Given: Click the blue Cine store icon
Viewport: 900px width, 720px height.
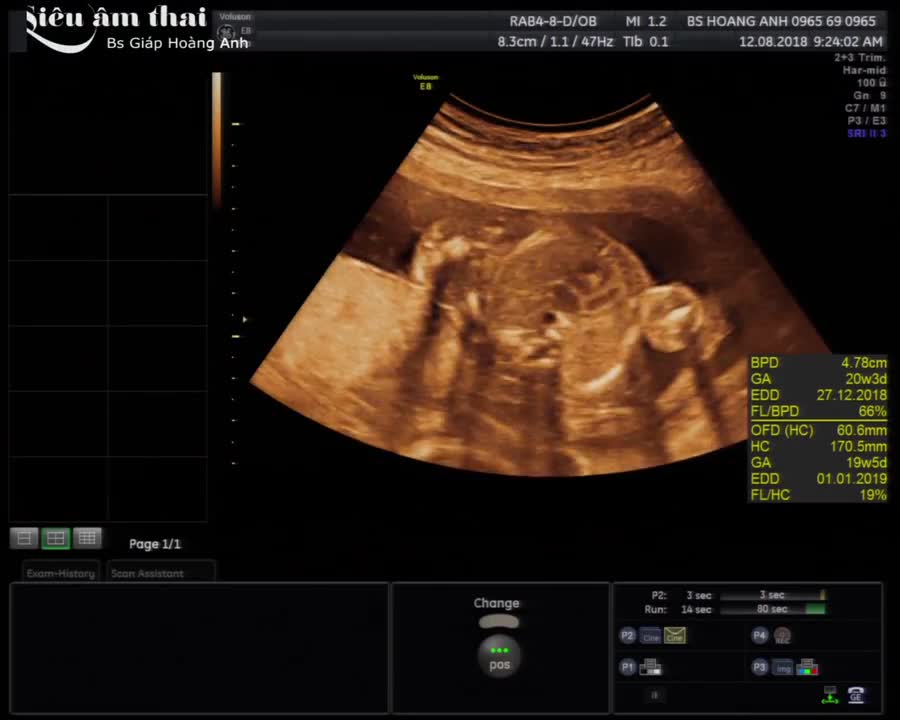Looking at the screenshot, I should coord(650,636).
